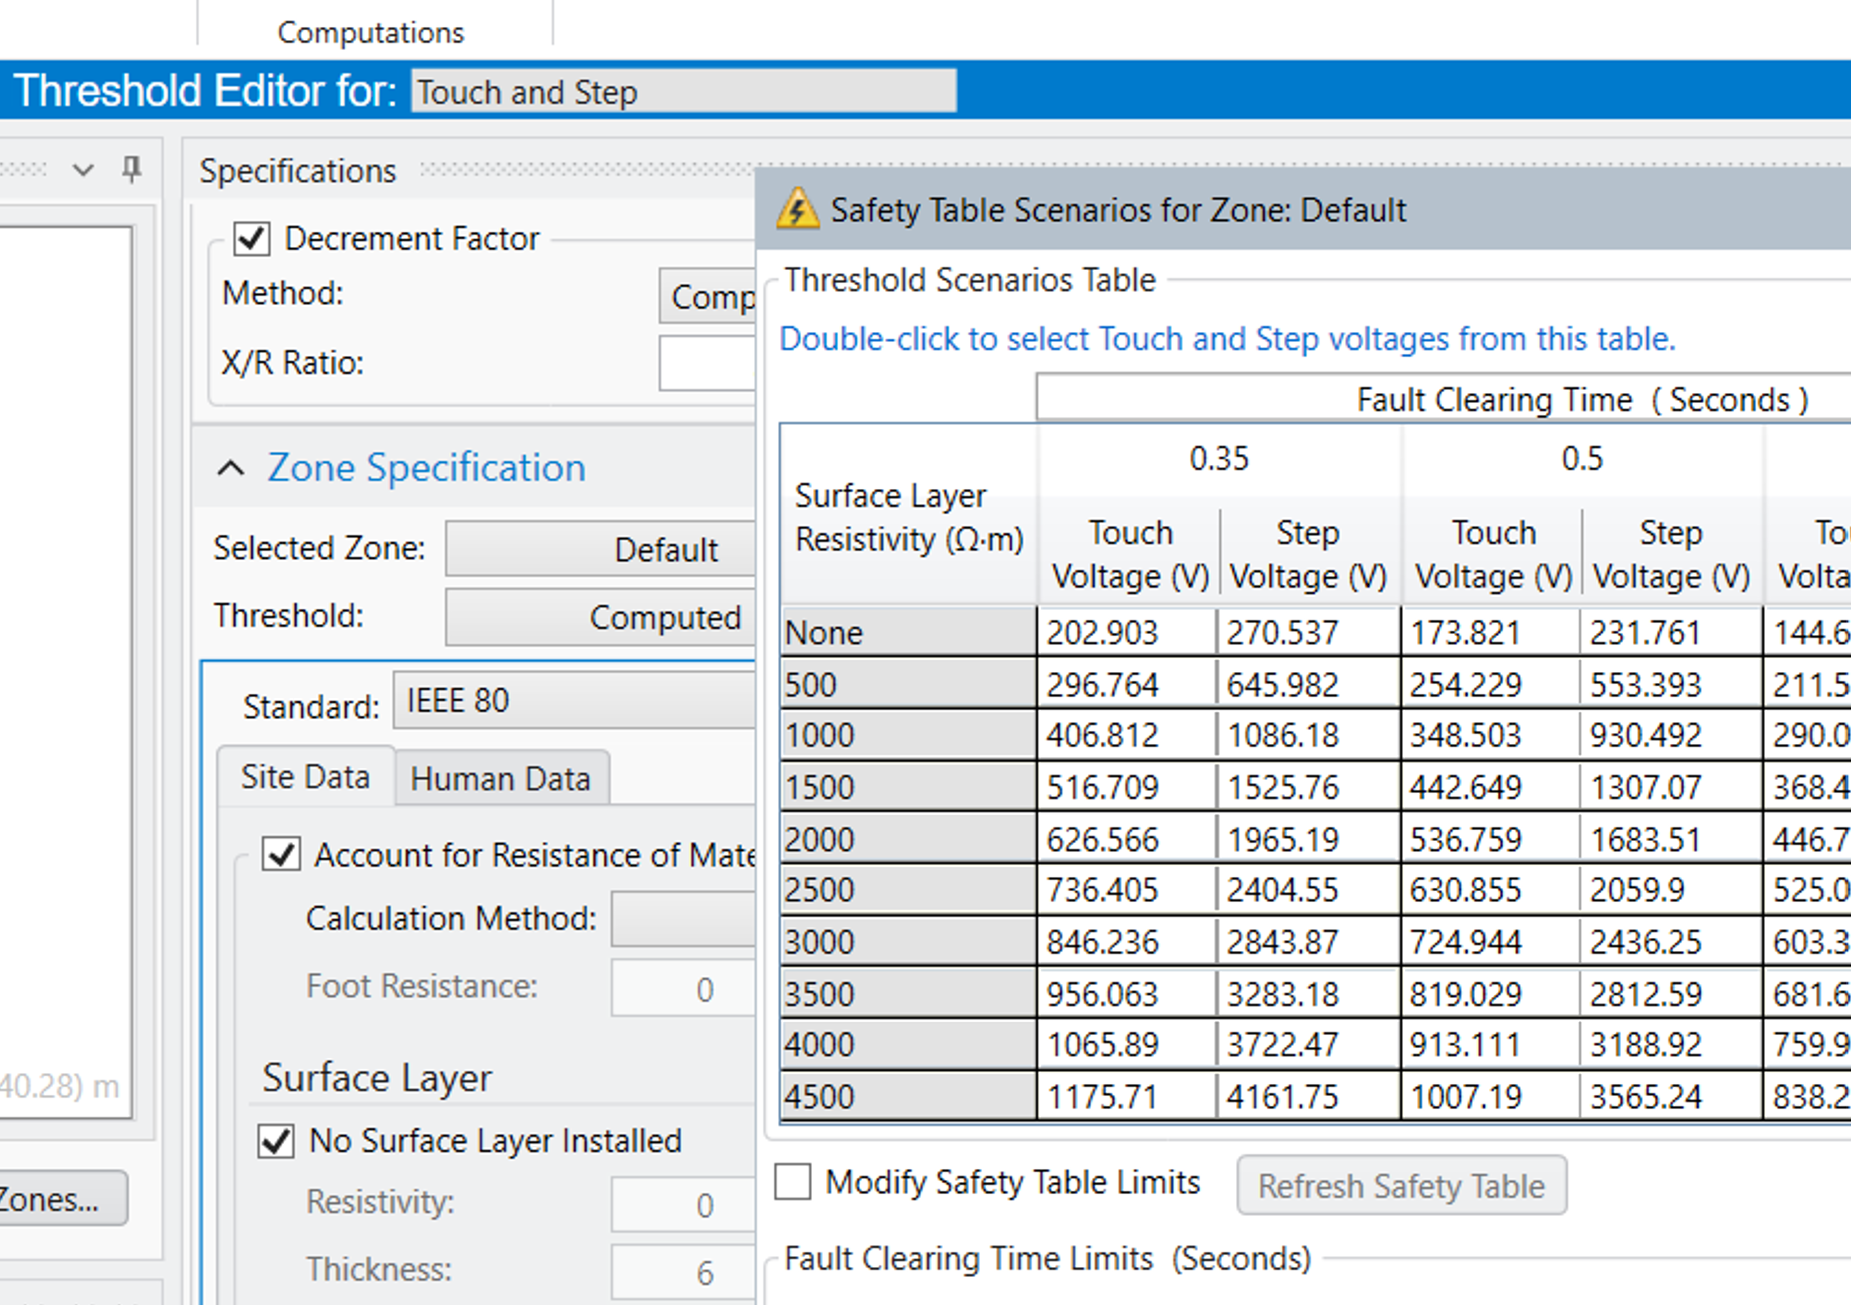Toggle the Decrement Factor checkbox

tap(251, 239)
